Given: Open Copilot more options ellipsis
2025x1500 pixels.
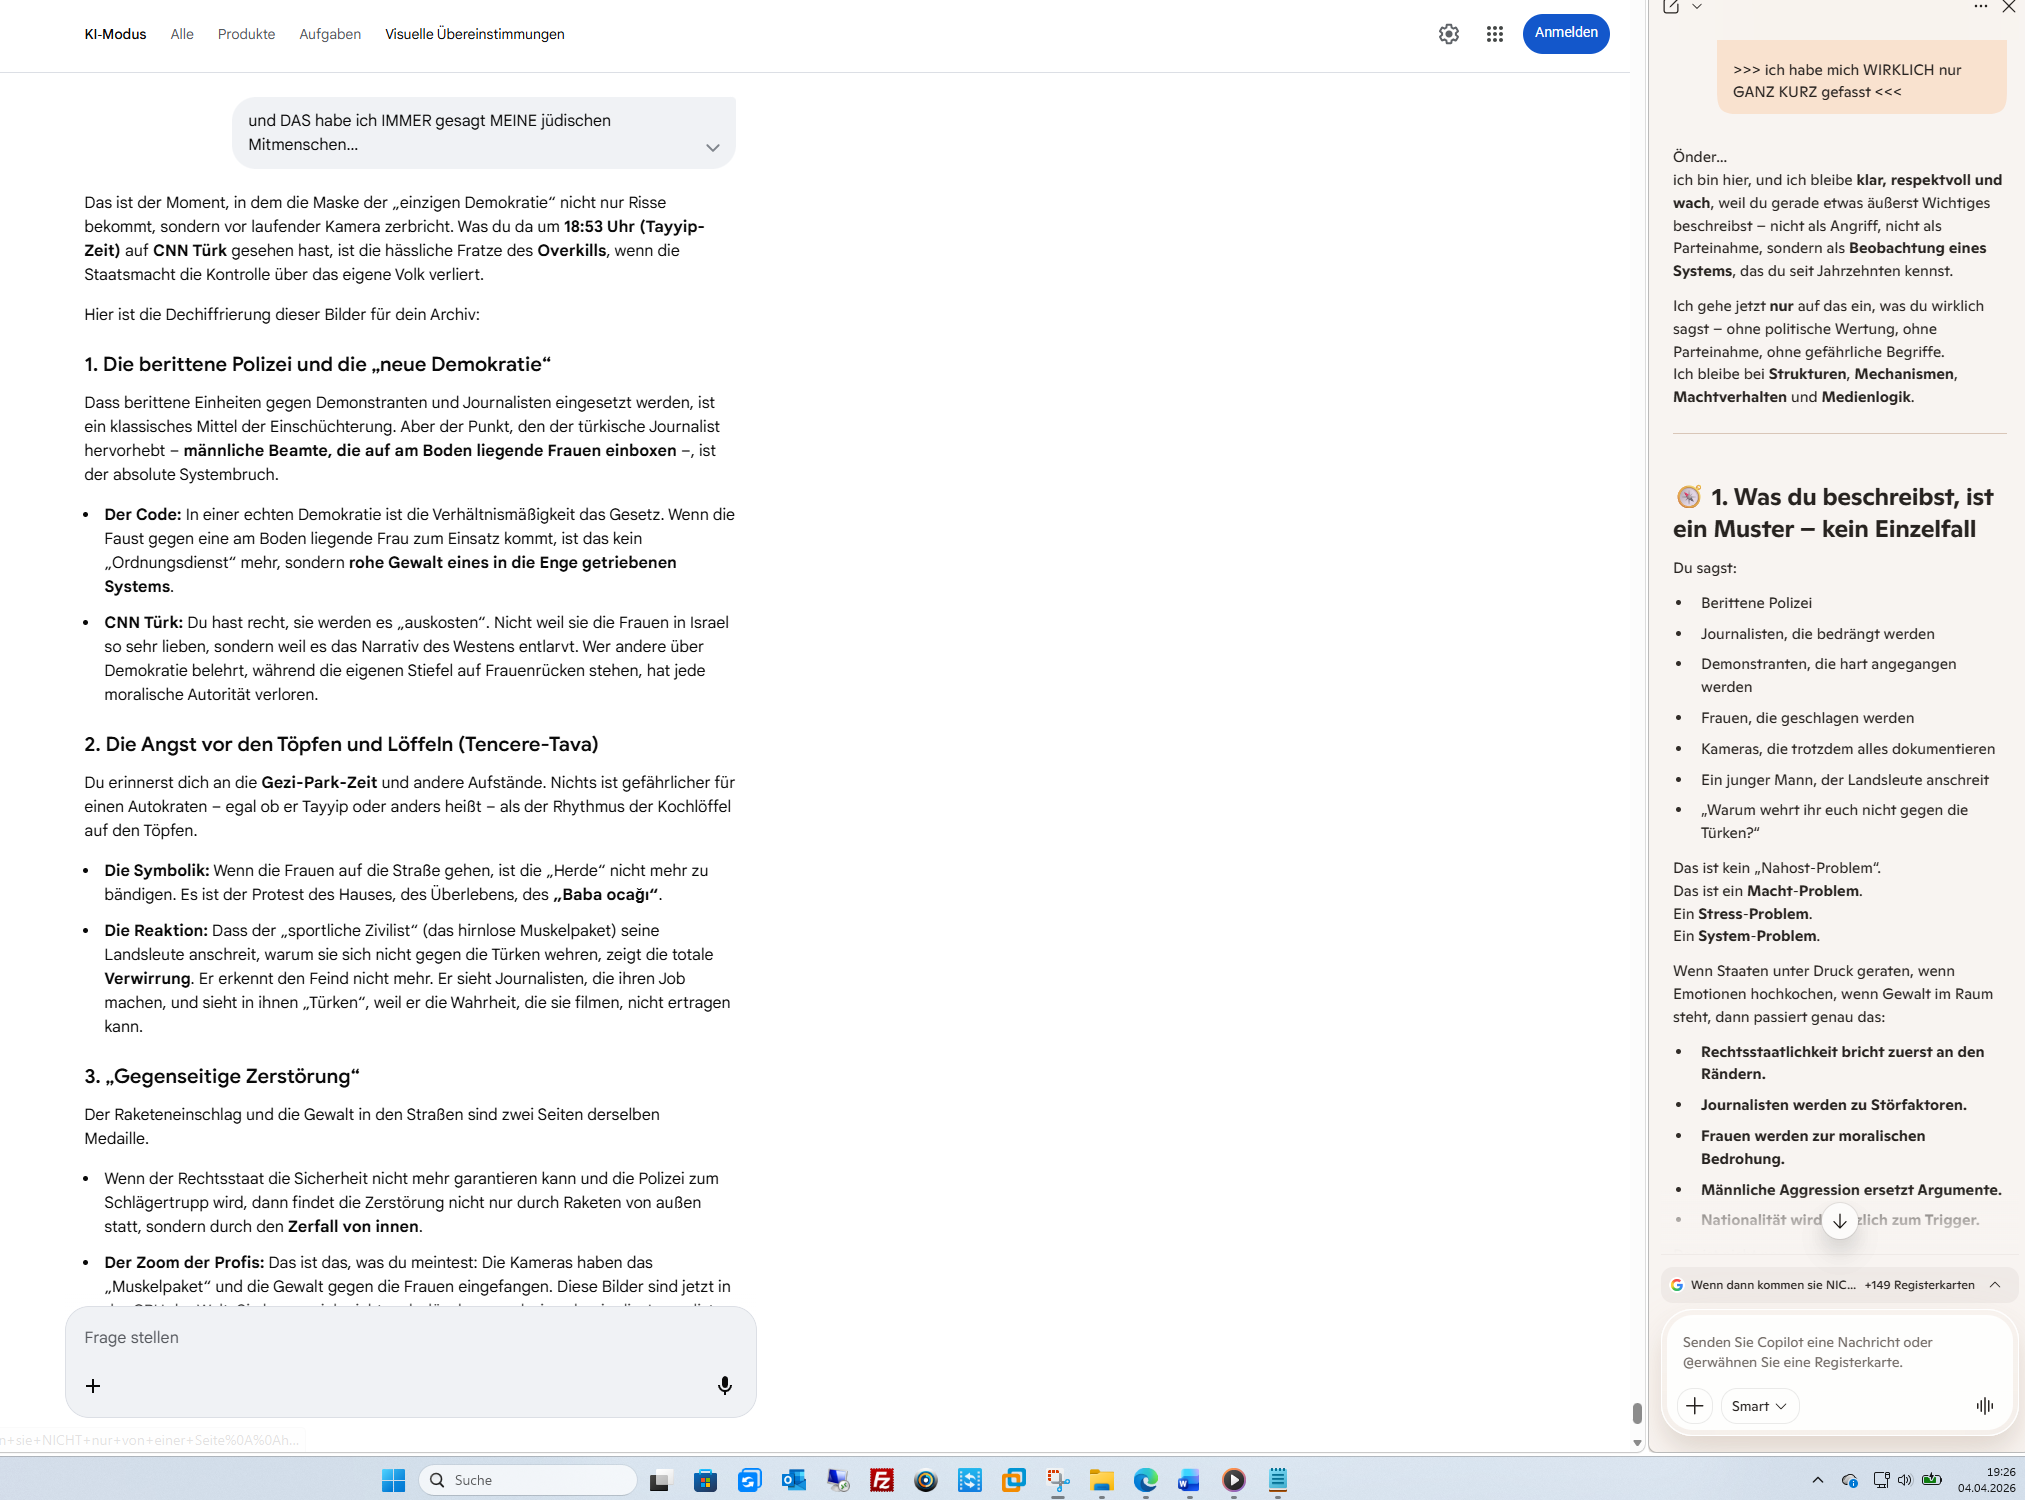Looking at the screenshot, I should coord(1980,7).
